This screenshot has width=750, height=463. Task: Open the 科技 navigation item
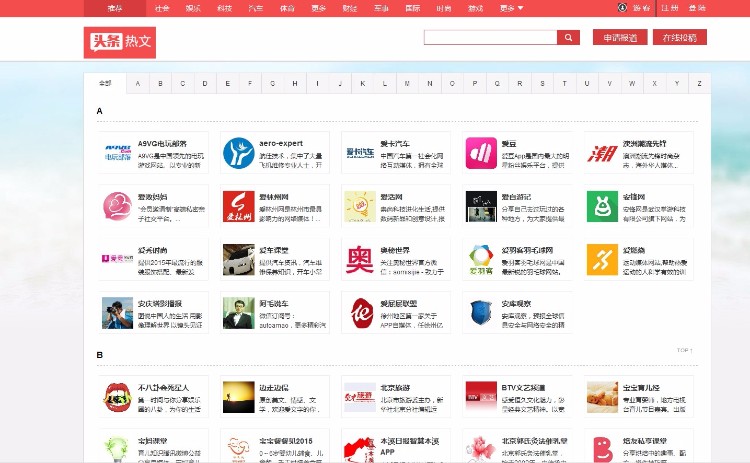tap(224, 8)
